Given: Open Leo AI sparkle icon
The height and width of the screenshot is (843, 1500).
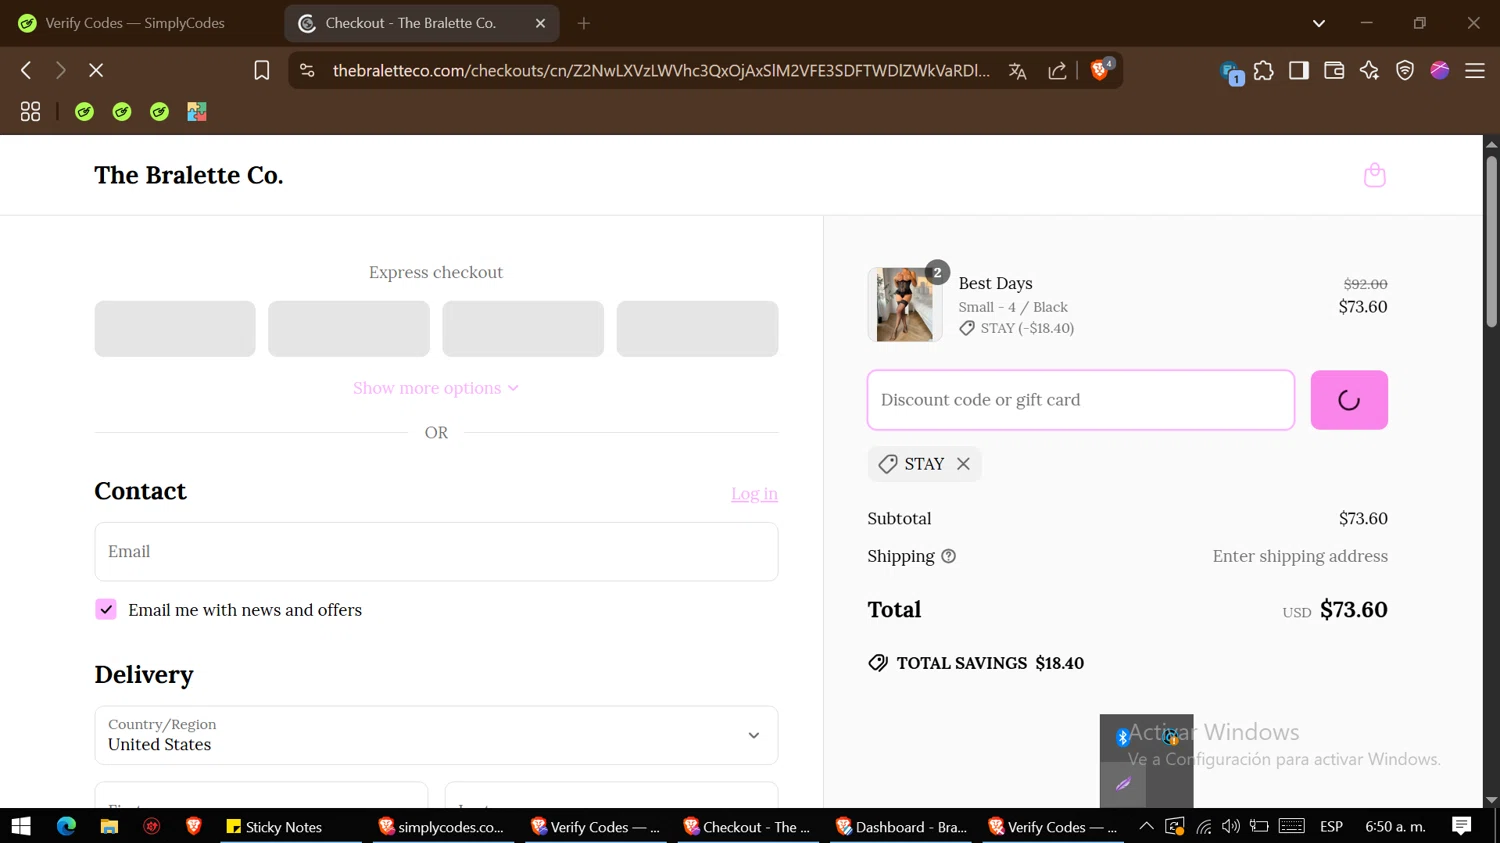Looking at the screenshot, I should coord(1369,70).
